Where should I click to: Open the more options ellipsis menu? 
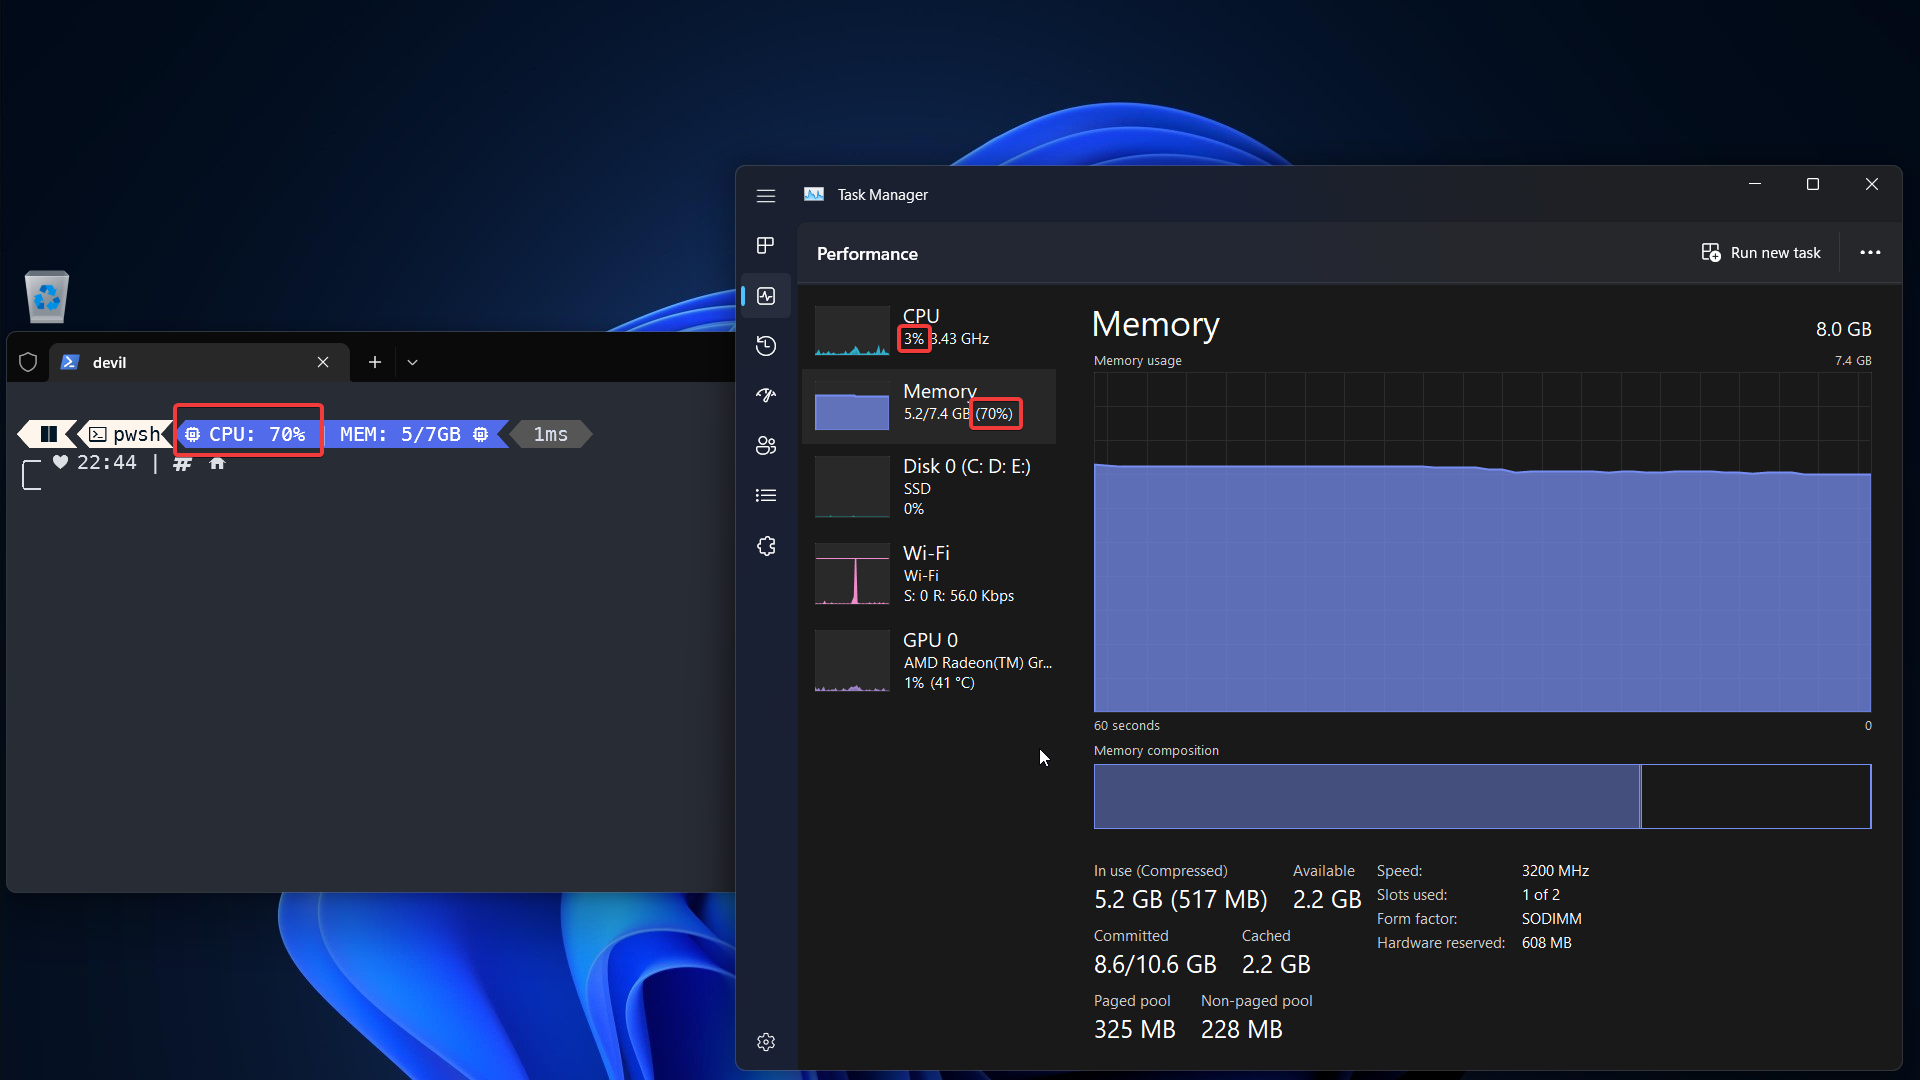coord(1870,252)
